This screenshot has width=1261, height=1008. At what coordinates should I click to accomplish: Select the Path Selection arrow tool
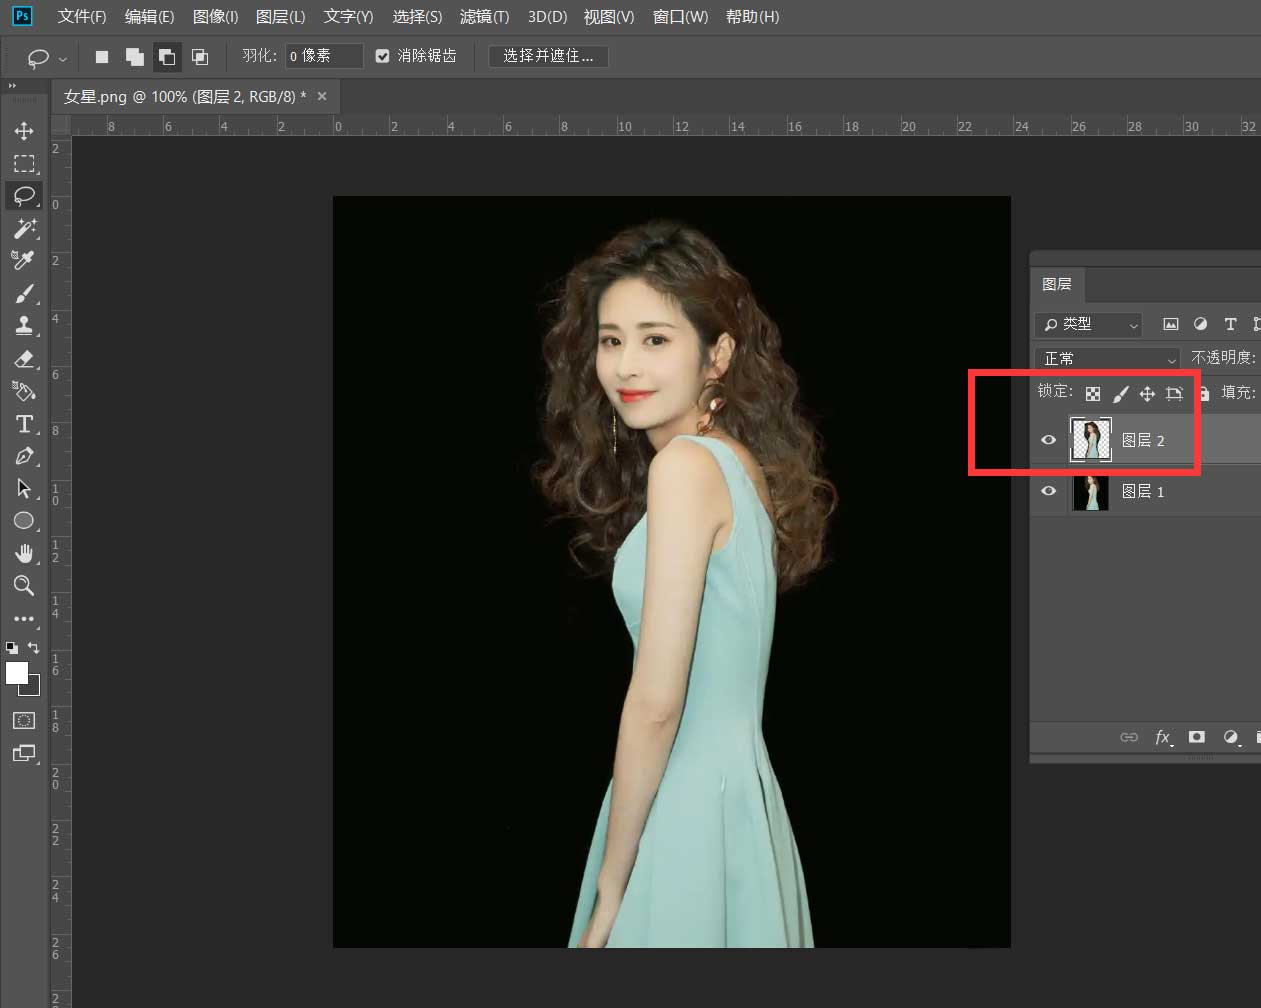point(24,488)
